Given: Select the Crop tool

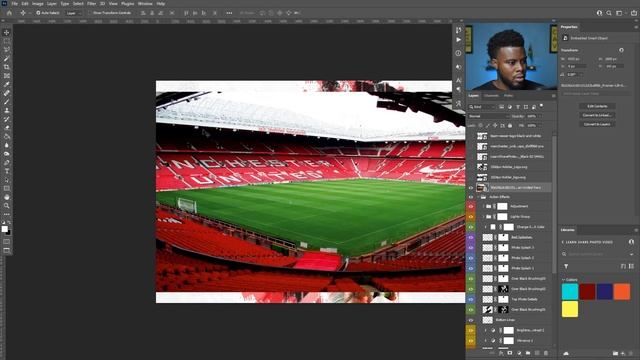Looking at the screenshot, I should click(7, 67).
